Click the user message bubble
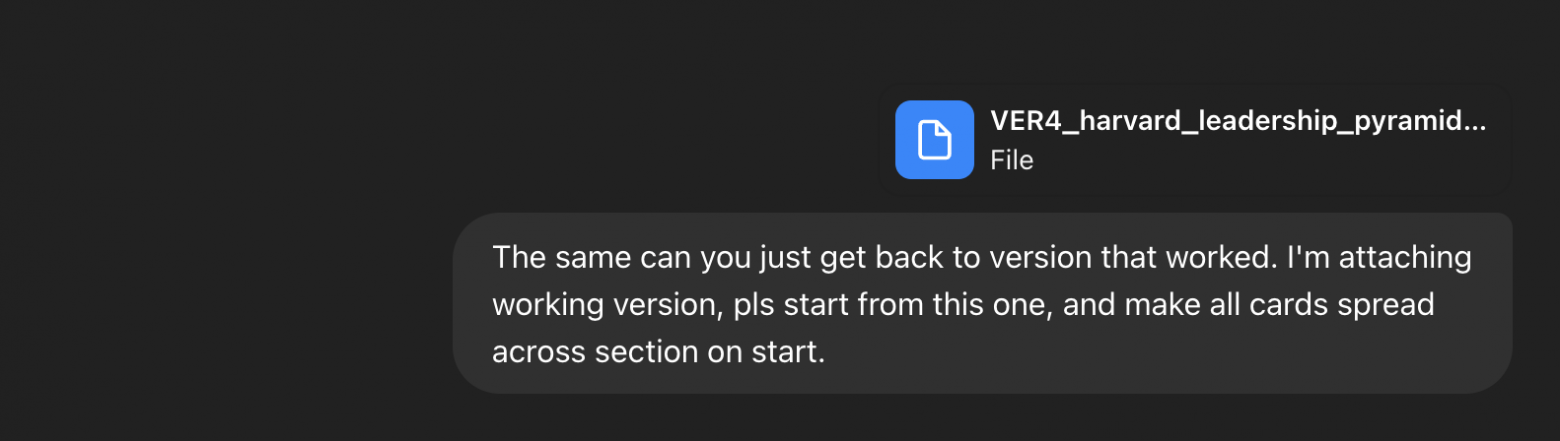This screenshot has height=441, width=1560. [x=982, y=303]
